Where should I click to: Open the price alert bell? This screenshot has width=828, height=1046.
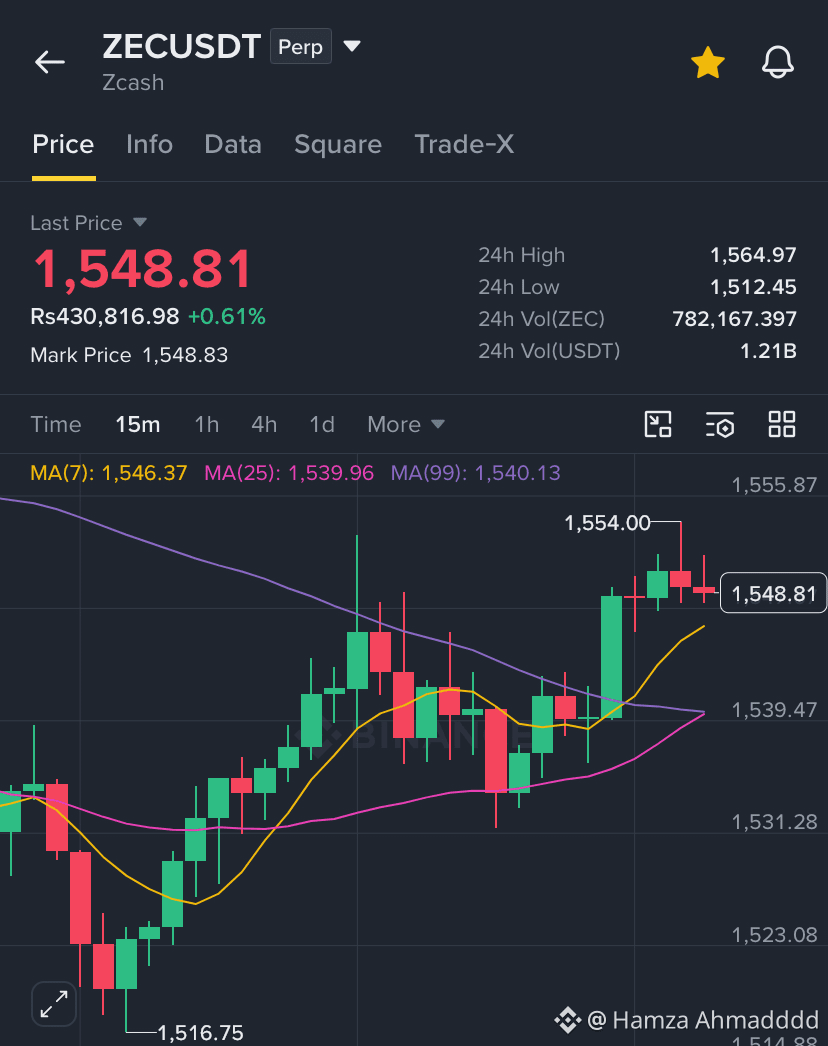point(778,62)
